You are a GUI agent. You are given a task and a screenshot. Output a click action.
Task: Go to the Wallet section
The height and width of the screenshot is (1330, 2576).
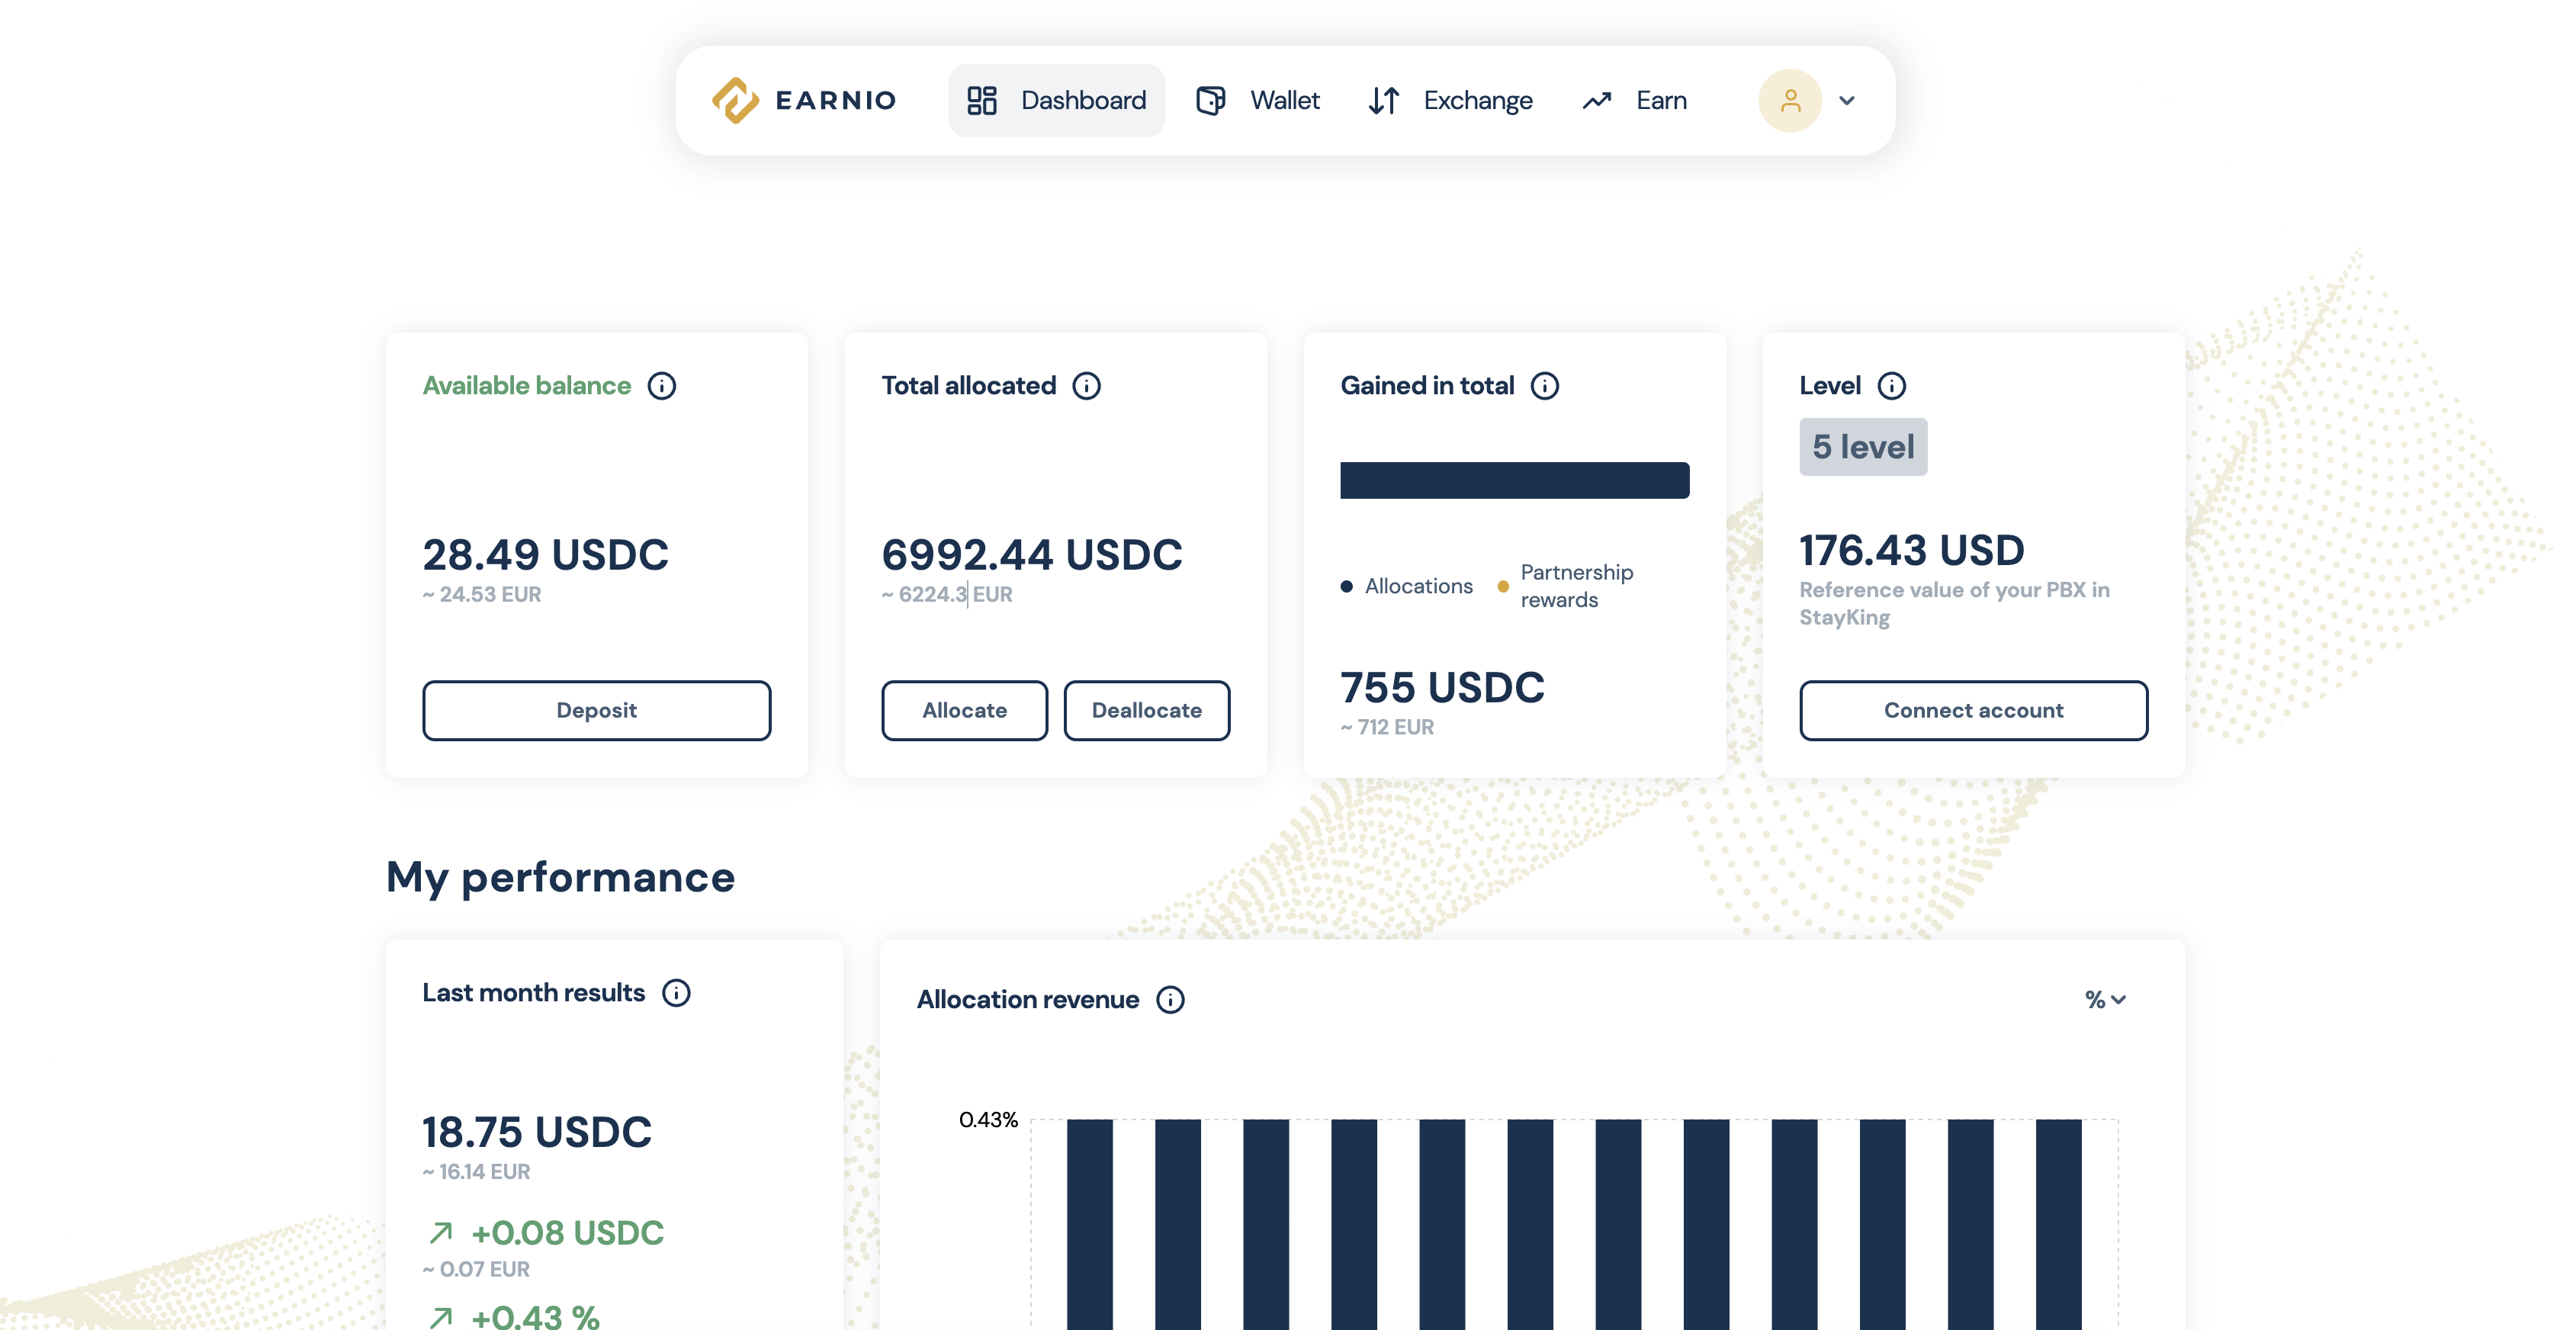tap(1258, 100)
